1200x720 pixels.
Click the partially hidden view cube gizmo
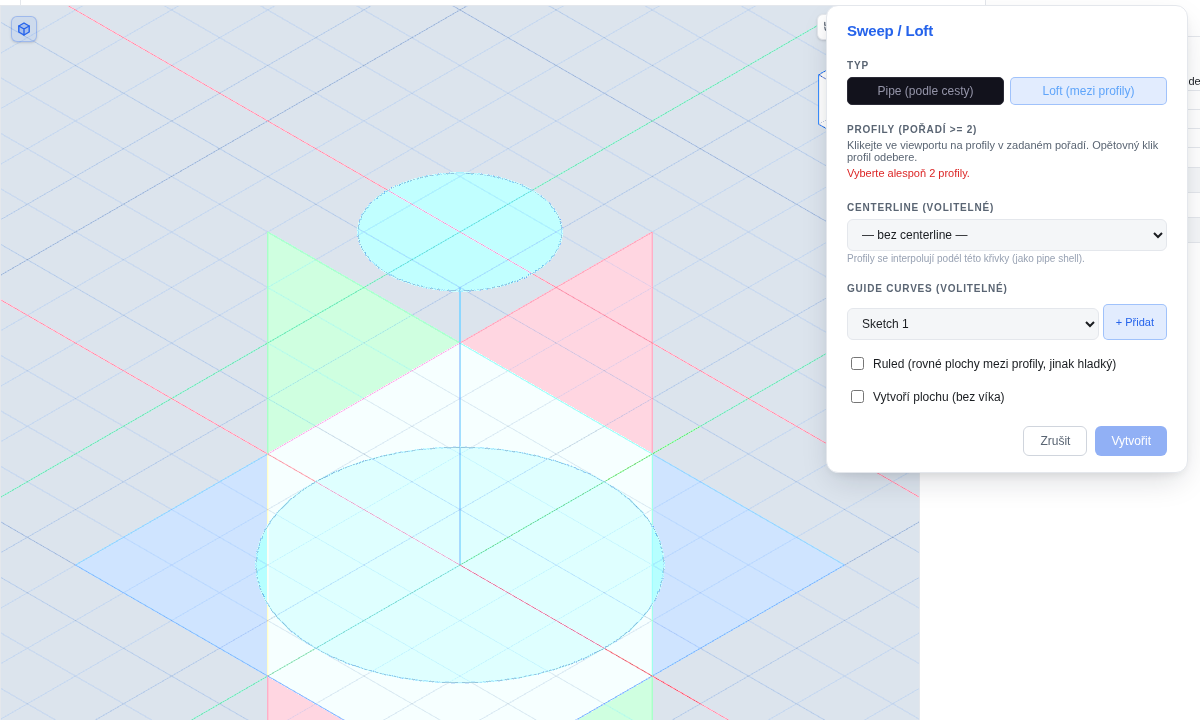(x=822, y=100)
